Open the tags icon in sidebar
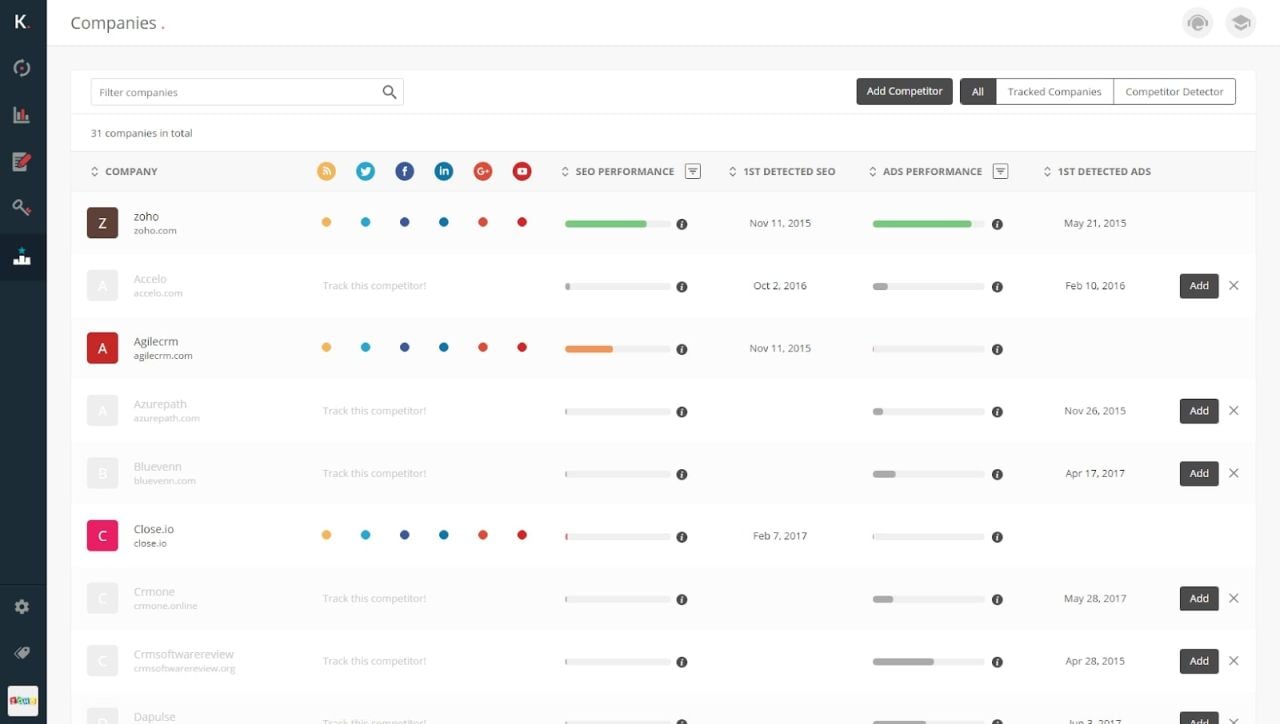This screenshot has height=724, width=1280. coord(22,653)
